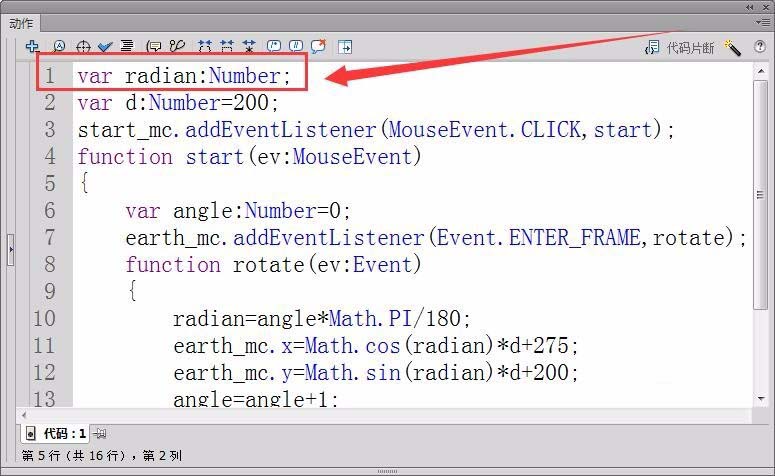Click the vertical scrollbar down arrow
775x476 pixels.
(x=761, y=398)
